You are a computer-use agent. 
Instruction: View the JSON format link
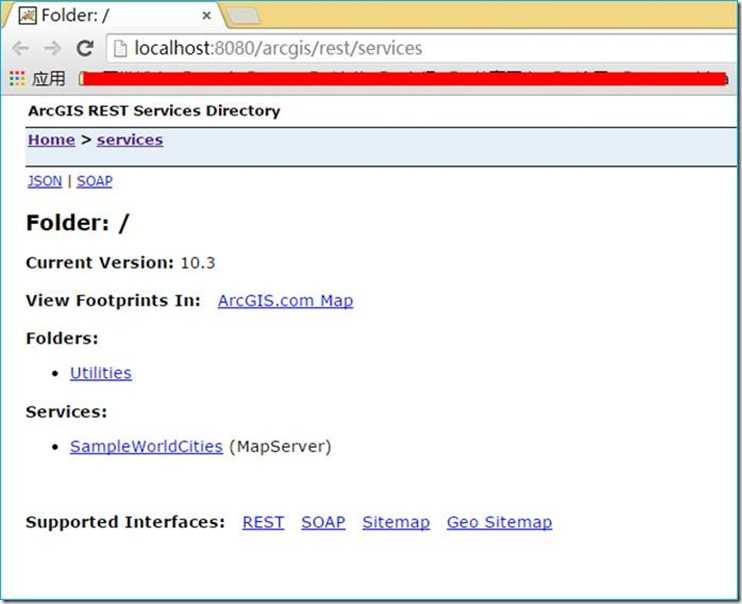pos(45,181)
